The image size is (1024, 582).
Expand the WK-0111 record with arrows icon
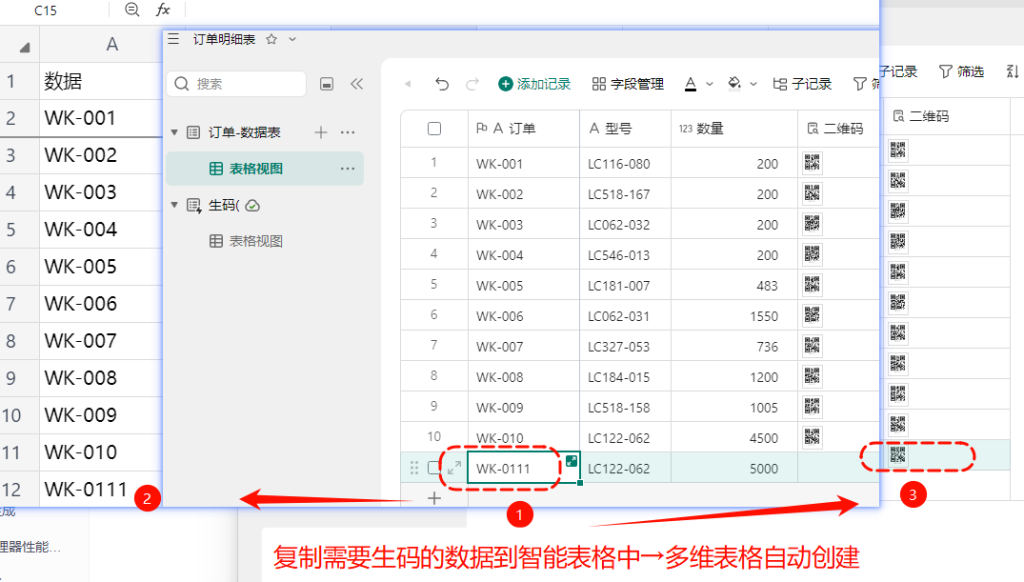(x=455, y=468)
